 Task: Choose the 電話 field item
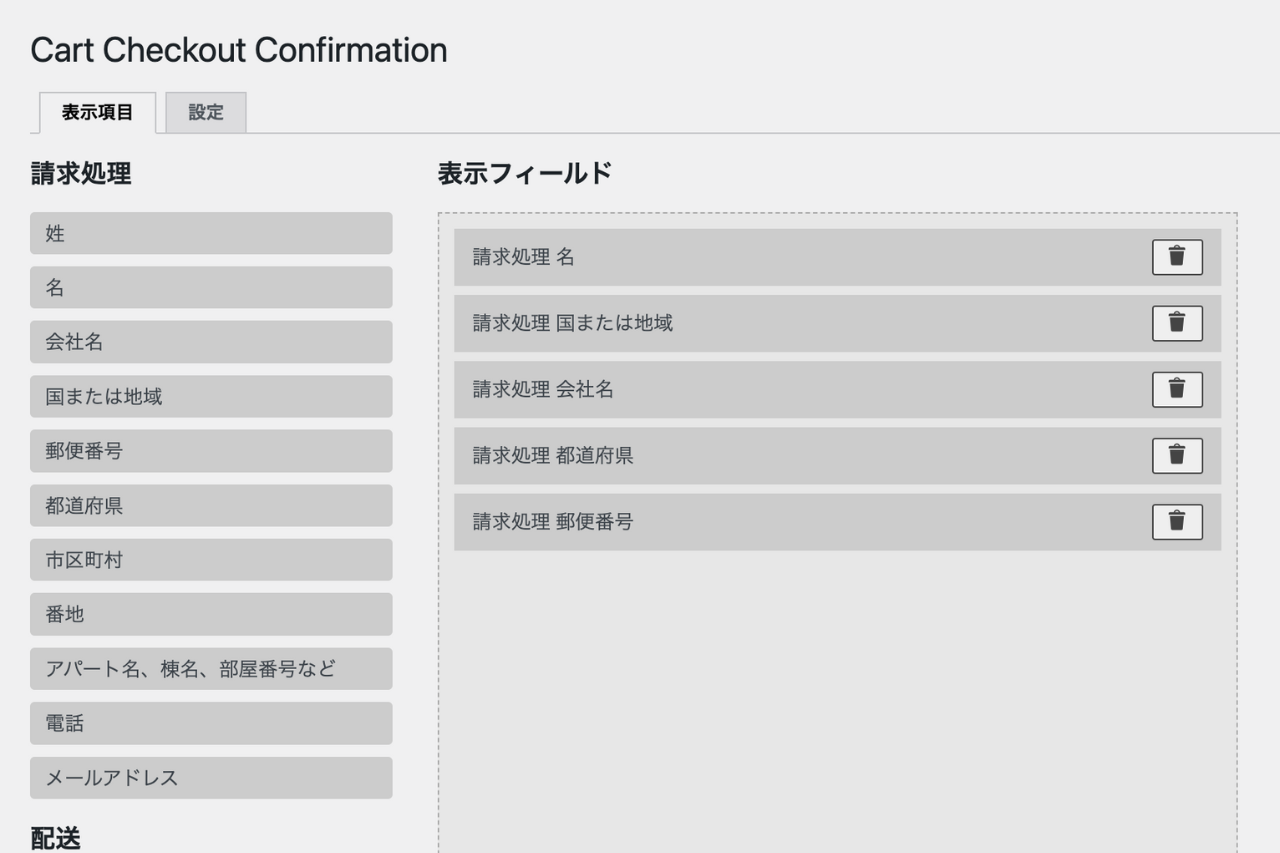tap(211, 723)
